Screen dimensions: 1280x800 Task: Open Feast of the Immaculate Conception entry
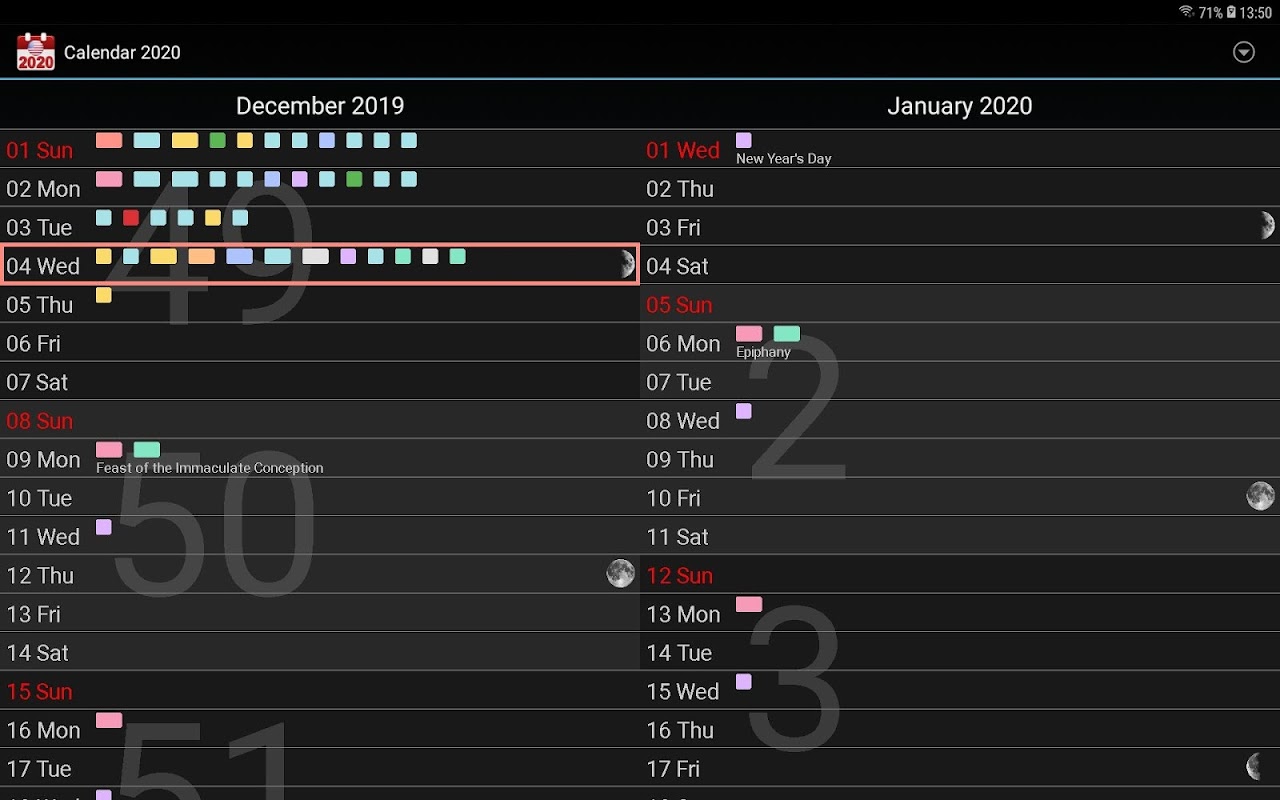click(210, 468)
